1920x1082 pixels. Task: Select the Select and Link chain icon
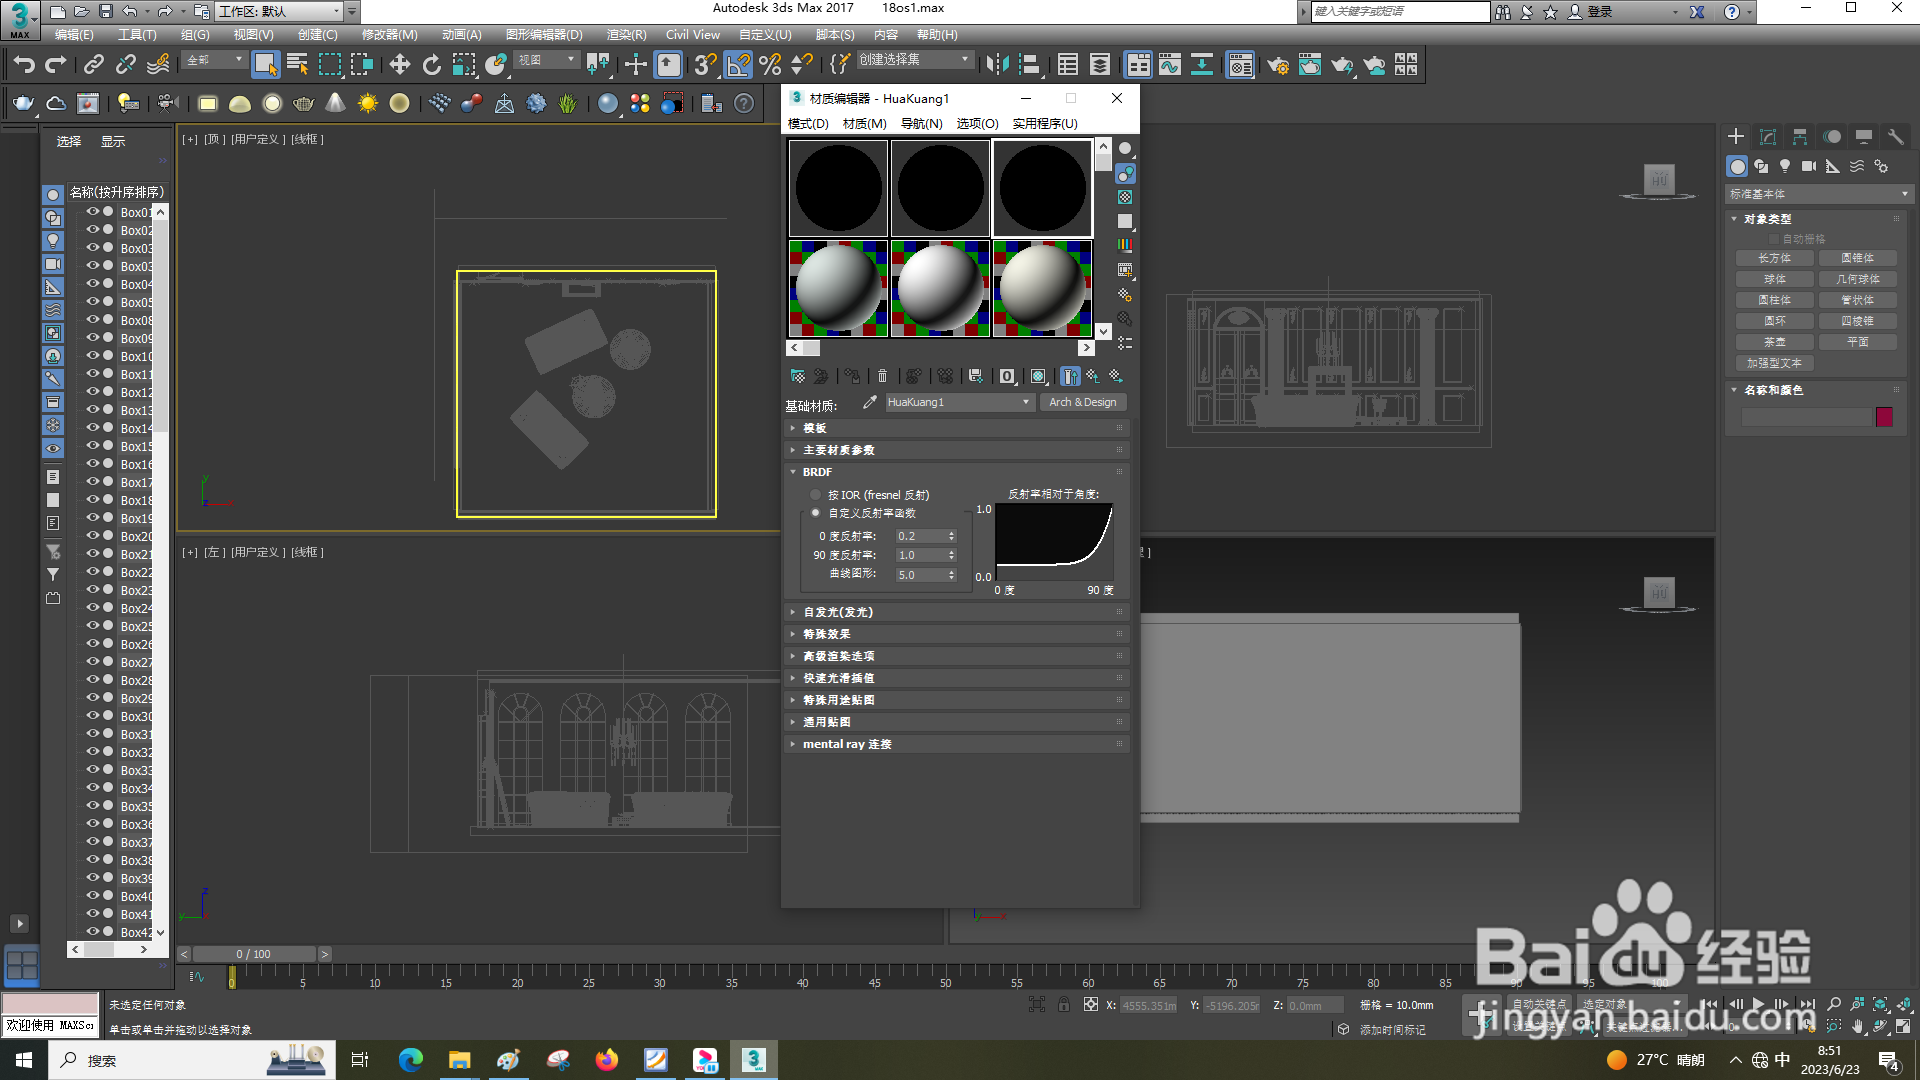click(x=94, y=65)
